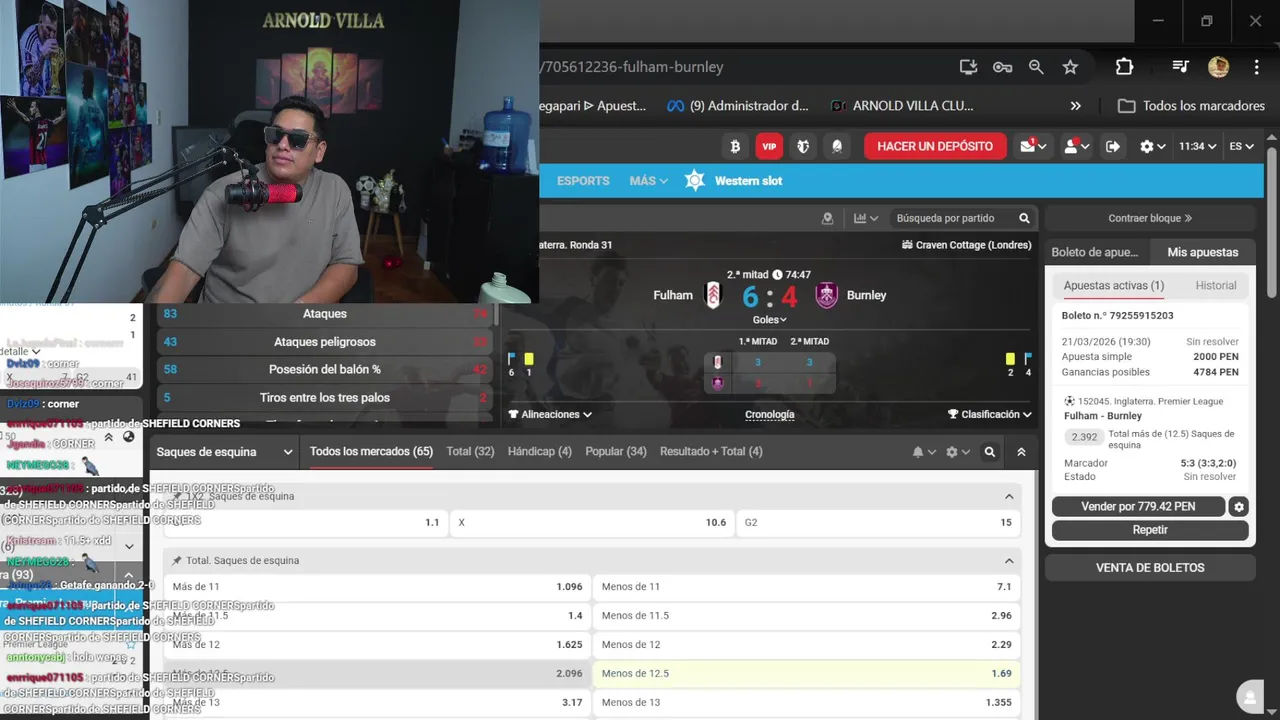This screenshot has height=720, width=1280.
Task: Open the Cronología link
Action: (x=770, y=415)
